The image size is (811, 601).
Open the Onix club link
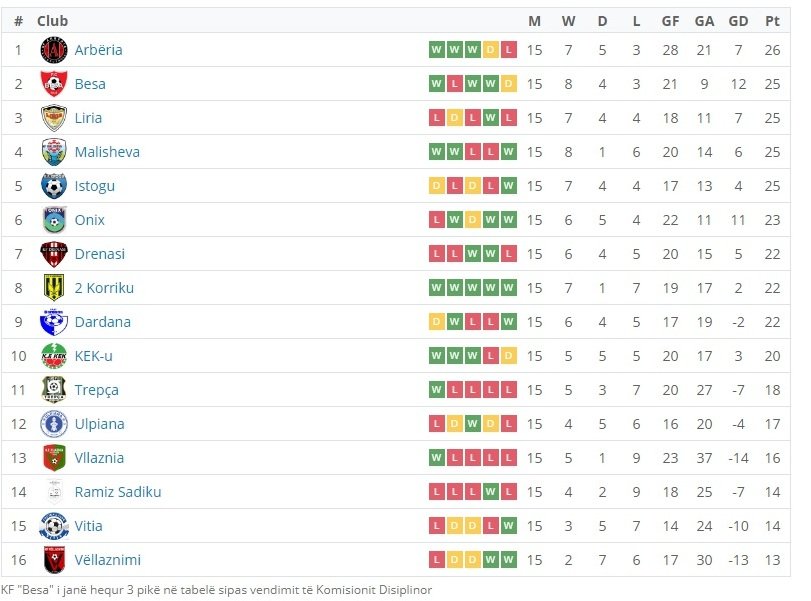(89, 220)
